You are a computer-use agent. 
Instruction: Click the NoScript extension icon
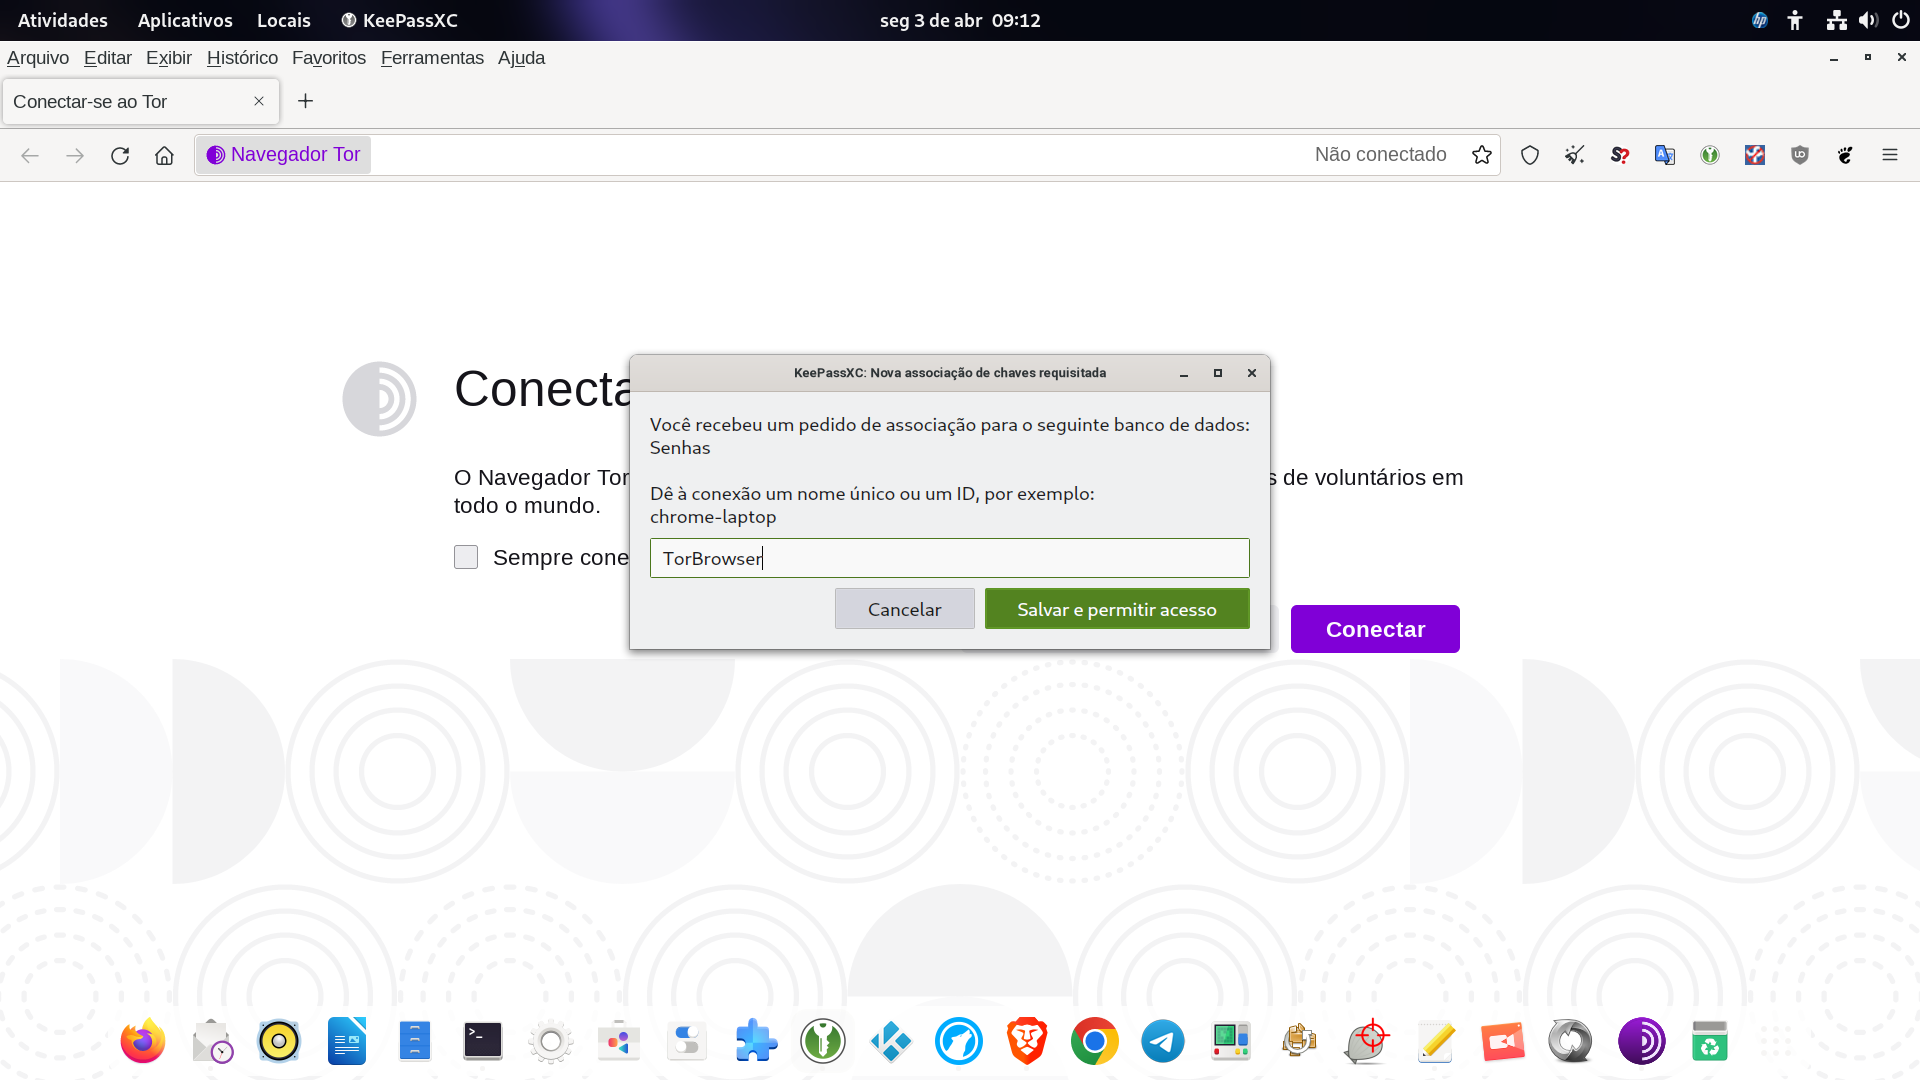pos(1754,154)
